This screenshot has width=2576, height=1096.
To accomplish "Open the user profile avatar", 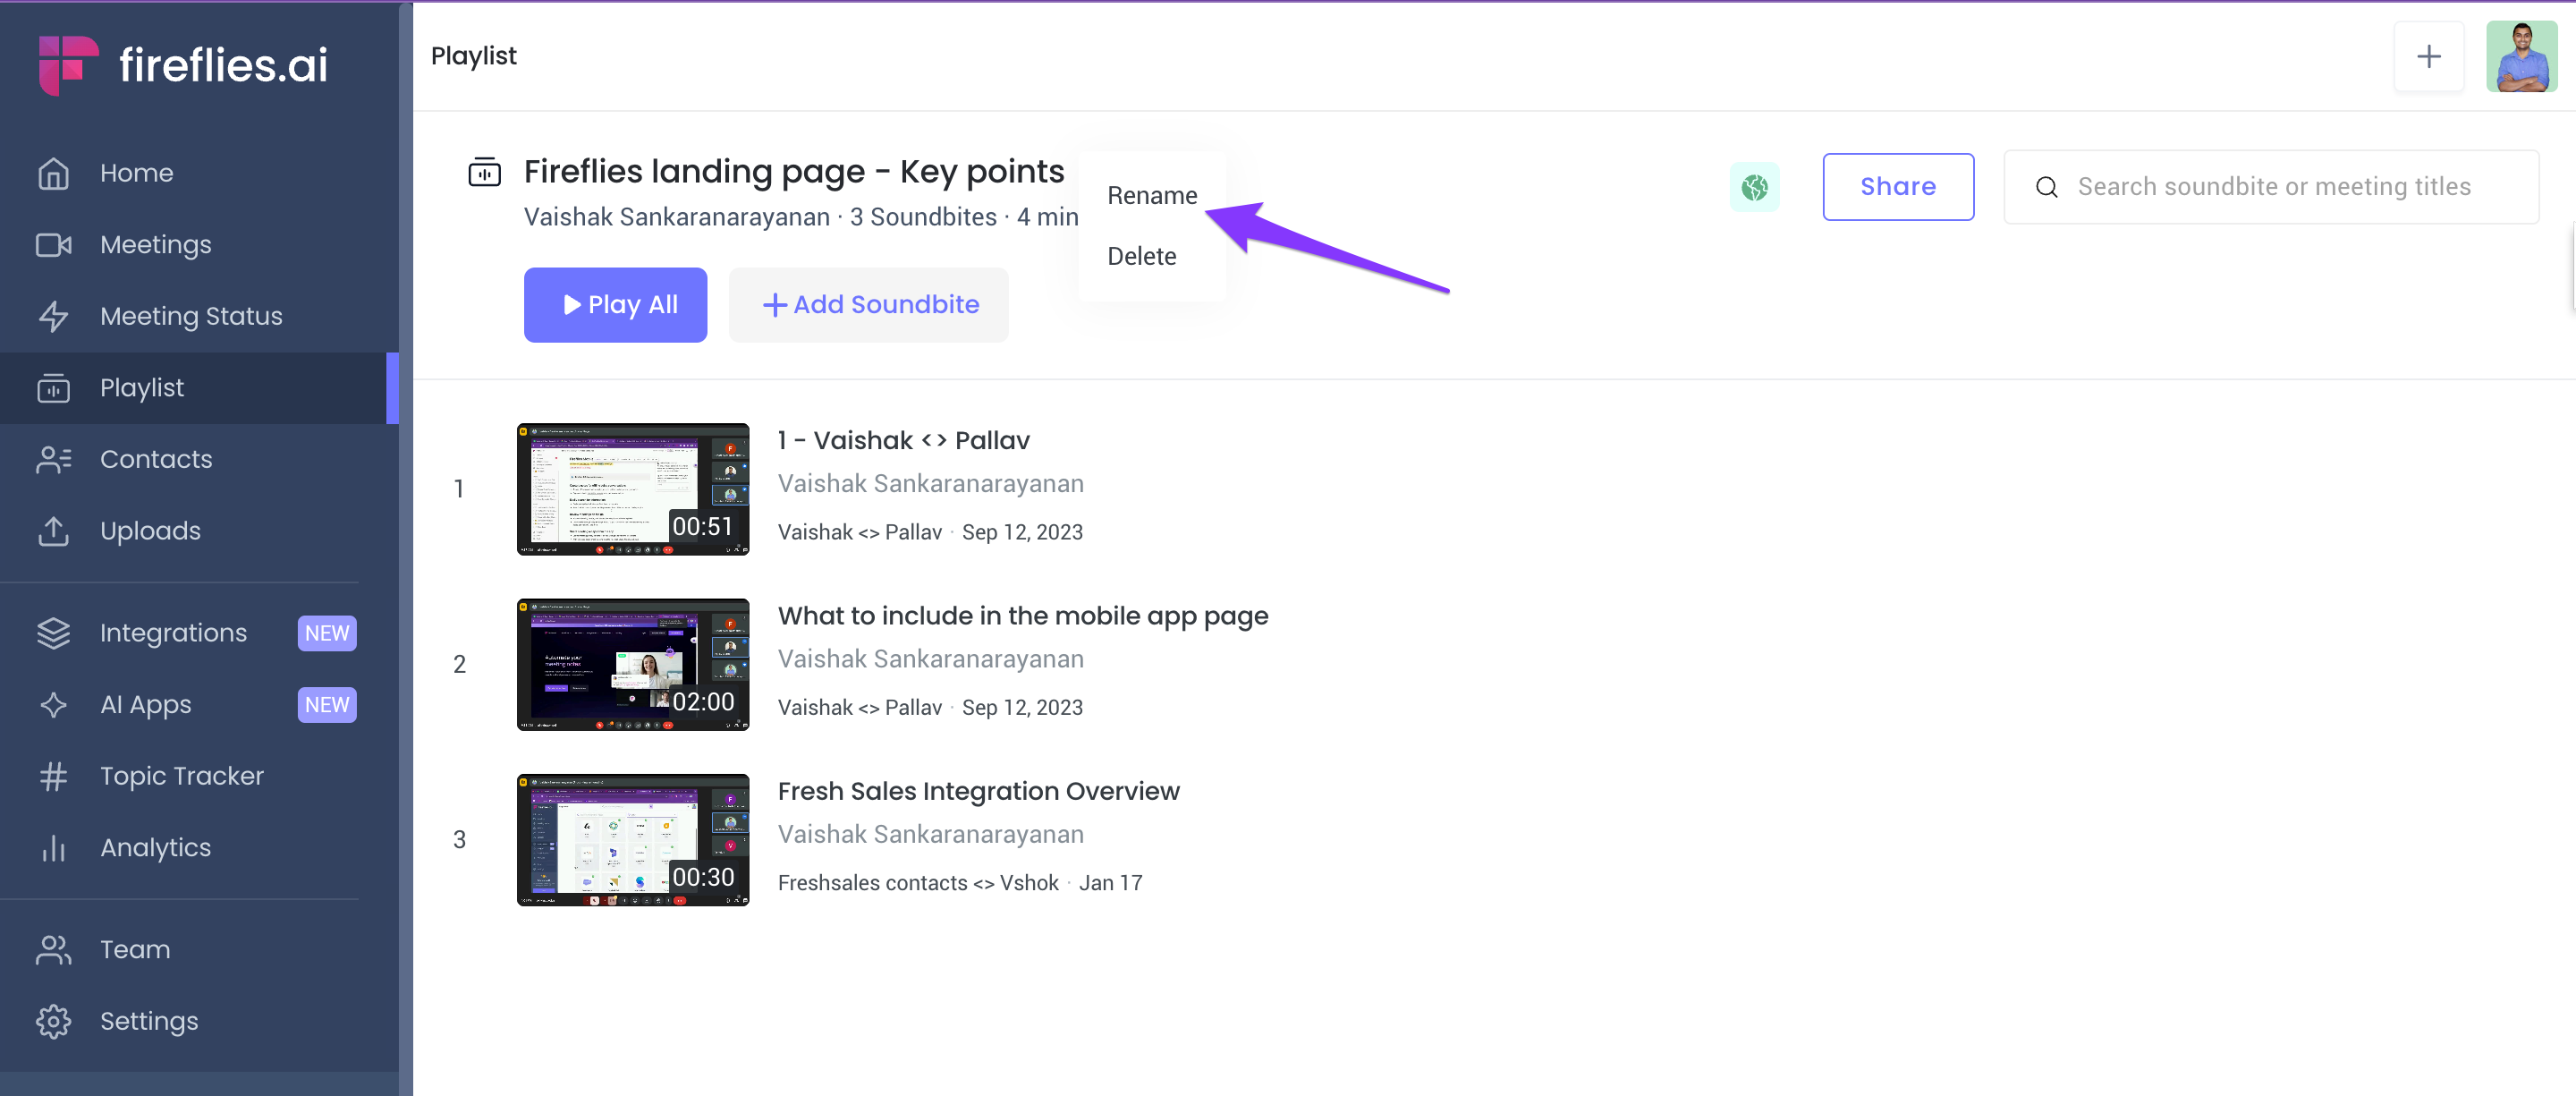I will [x=2521, y=56].
